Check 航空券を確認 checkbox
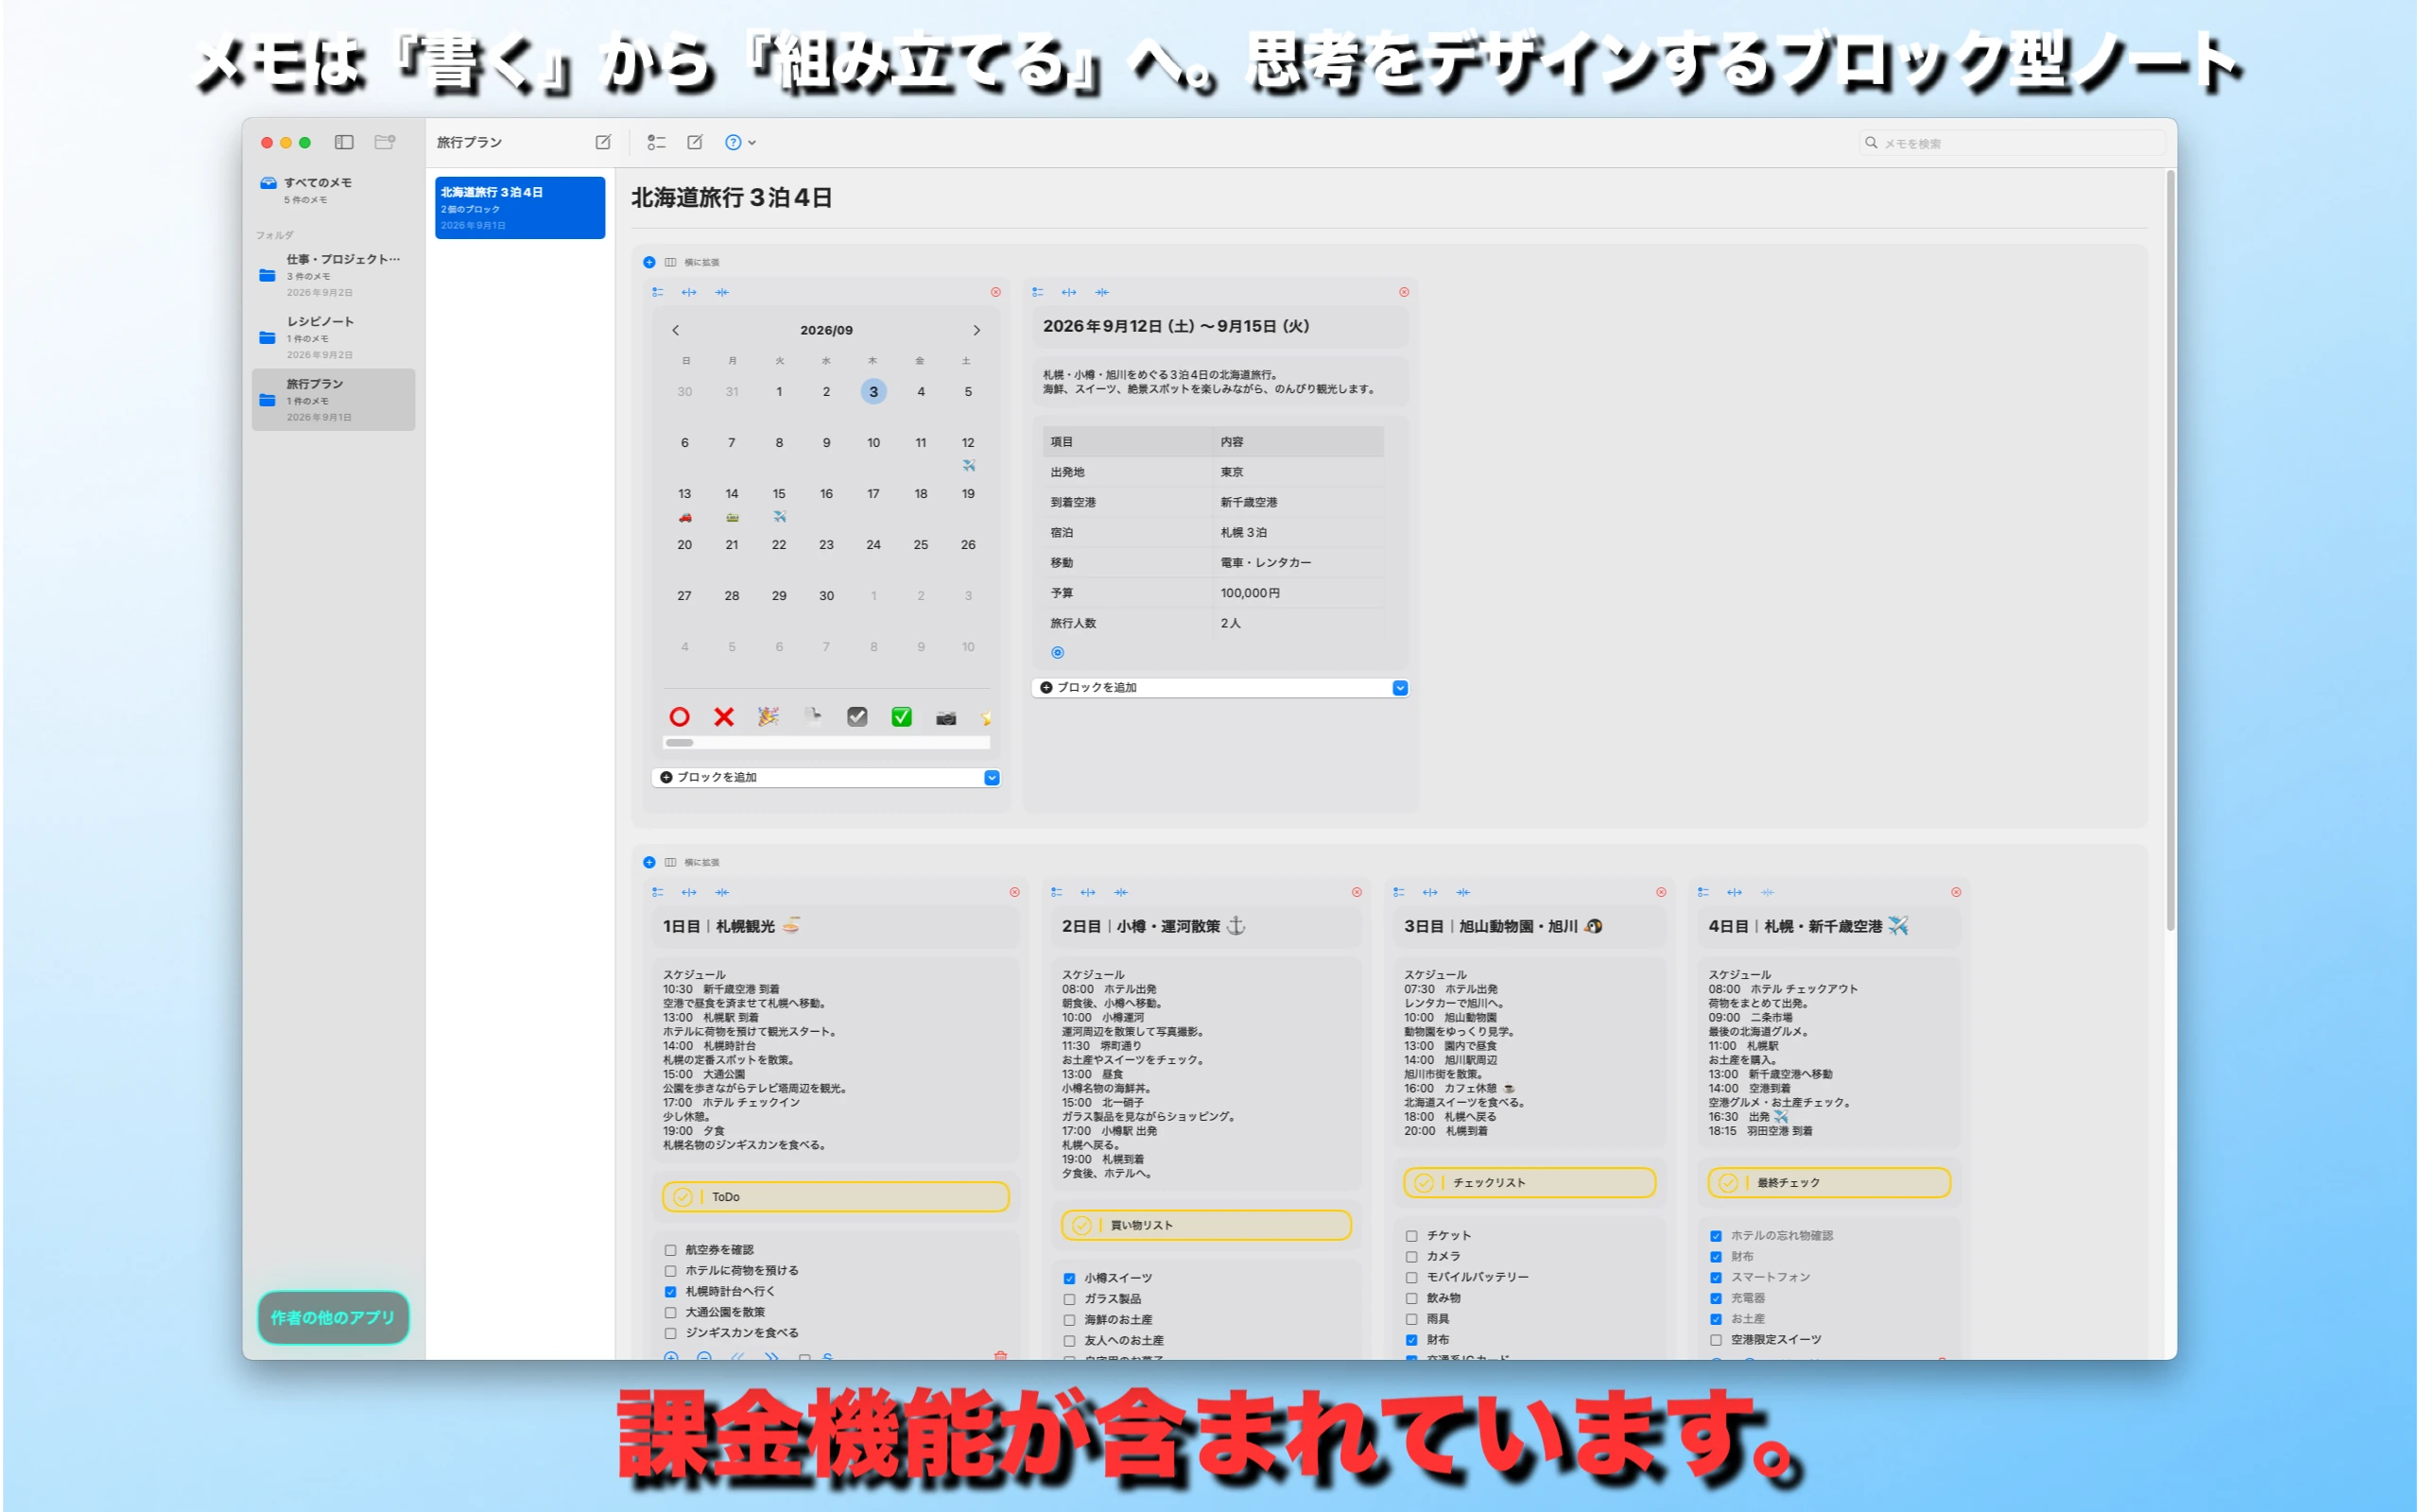Viewport: 2420px width, 1512px height. pyautogui.click(x=670, y=1250)
